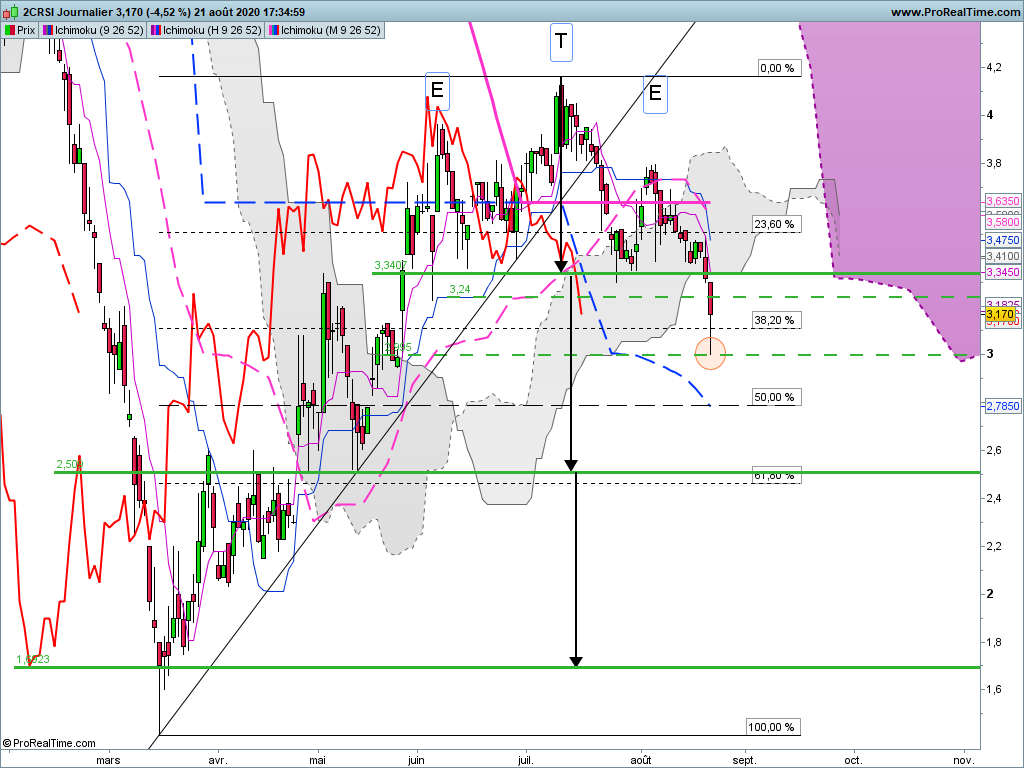The width and height of the screenshot is (1024, 768).
Task: Select the Prix legend tab
Action: click(20, 30)
